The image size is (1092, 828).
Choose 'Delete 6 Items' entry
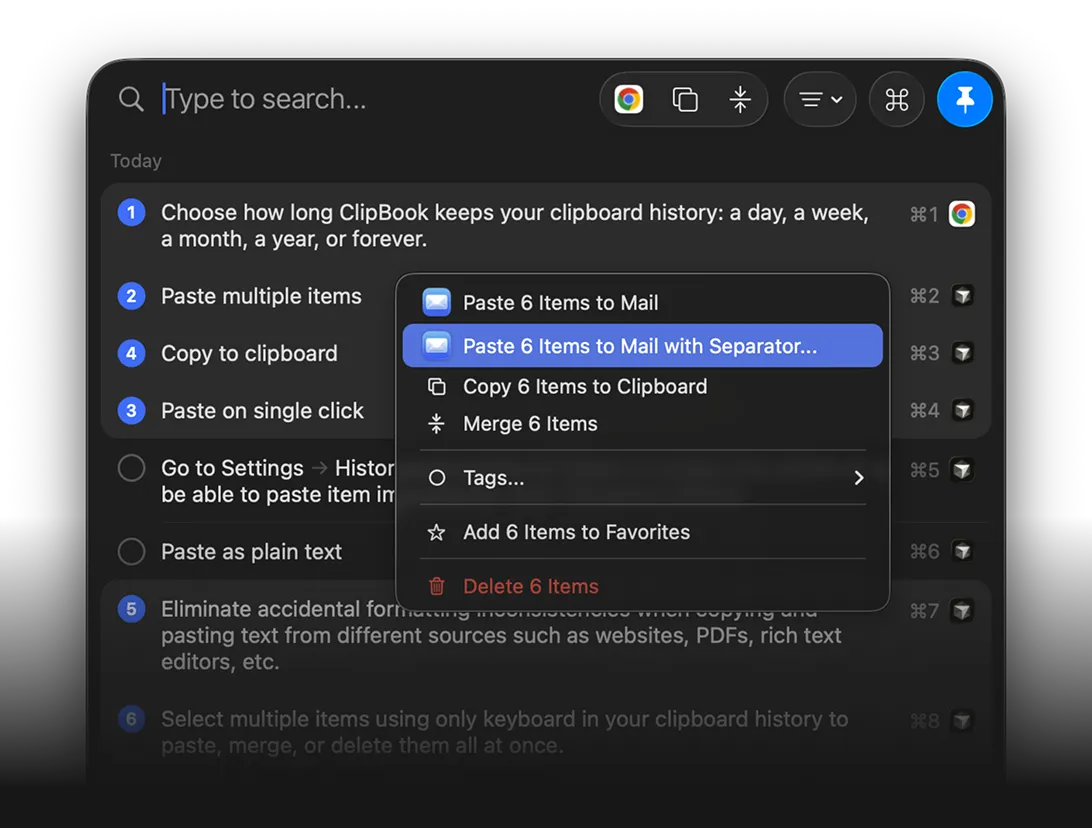(642, 586)
